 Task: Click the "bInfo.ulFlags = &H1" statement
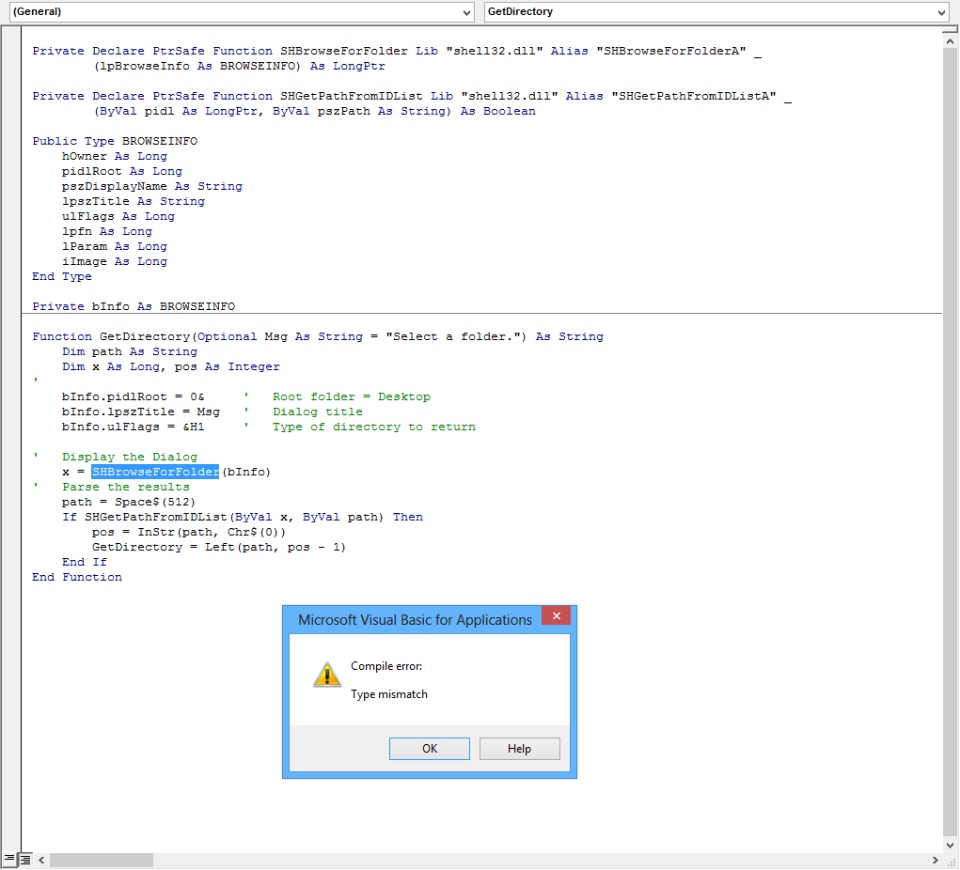tap(133, 426)
